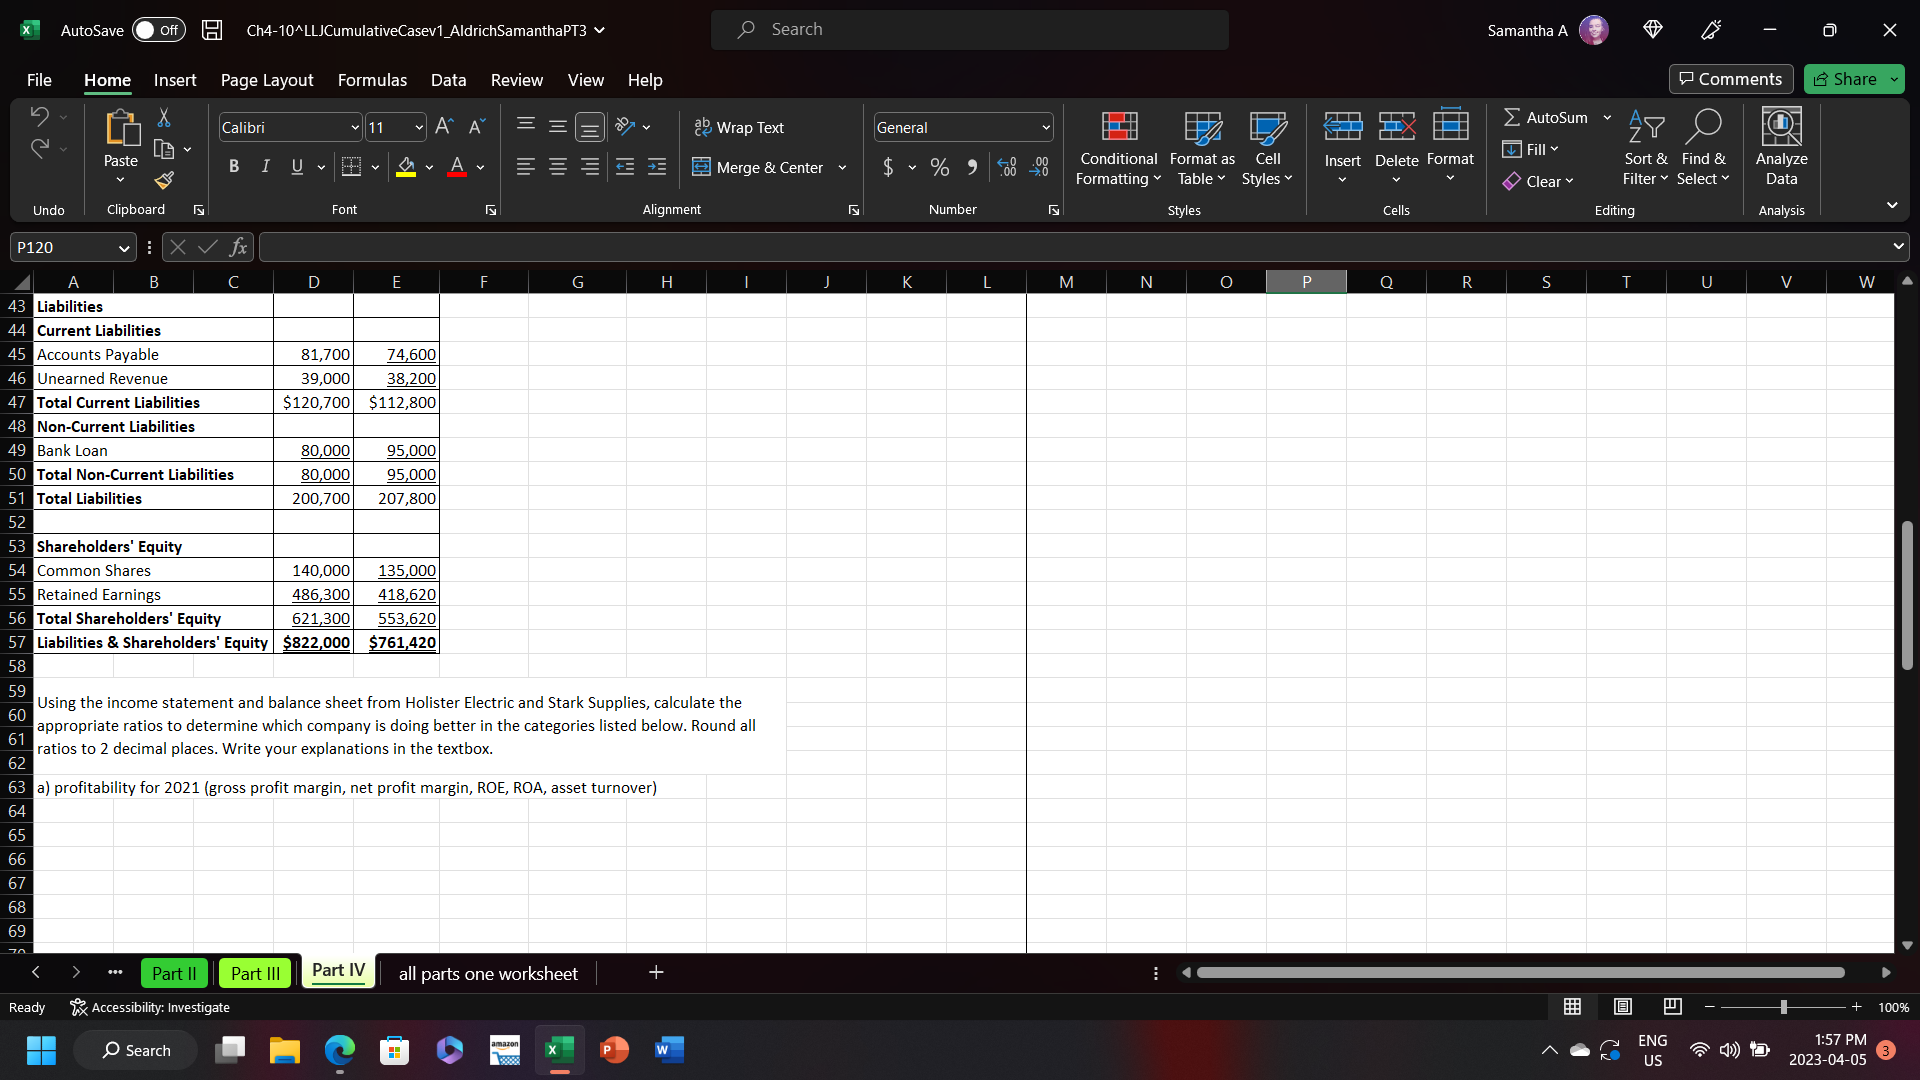The height and width of the screenshot is (1080, 1920).
Task: Switch to the Part III sheet tab
Action: pyautogui.click(x=255, y=973)
